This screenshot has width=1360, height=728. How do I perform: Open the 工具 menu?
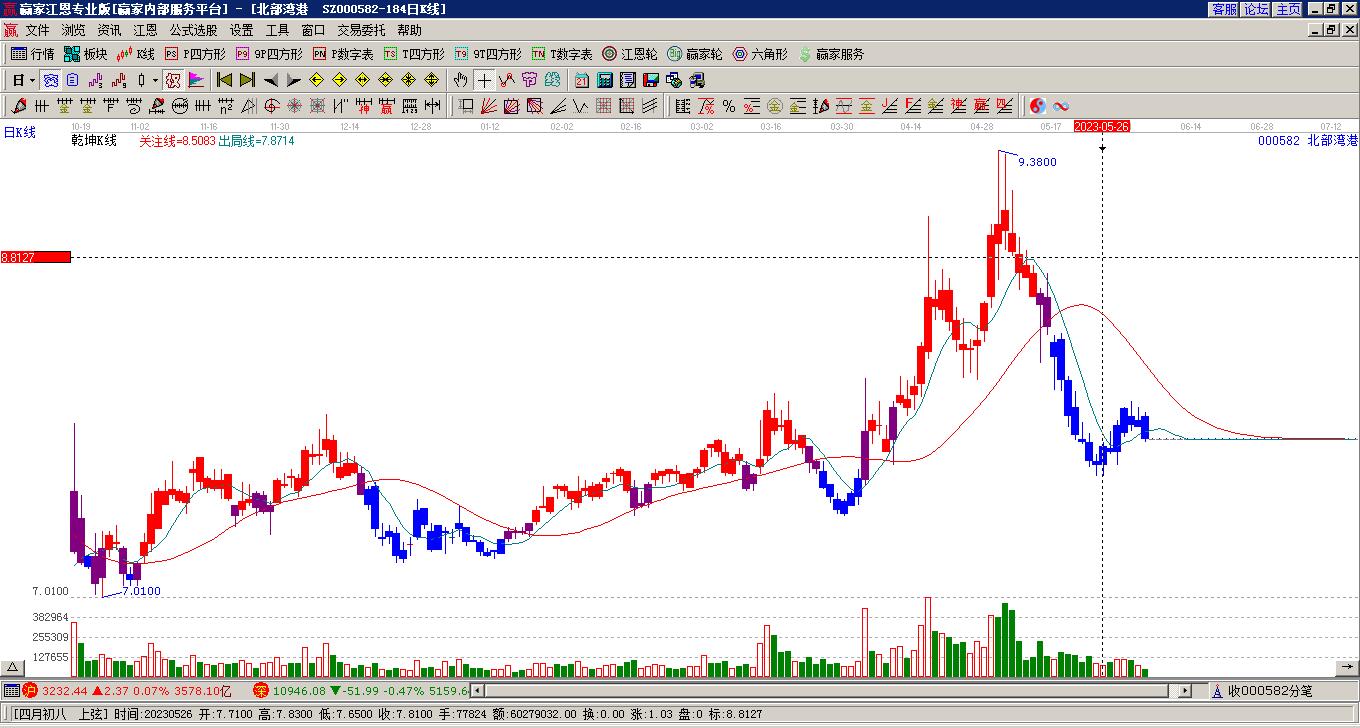click(277, 31)
